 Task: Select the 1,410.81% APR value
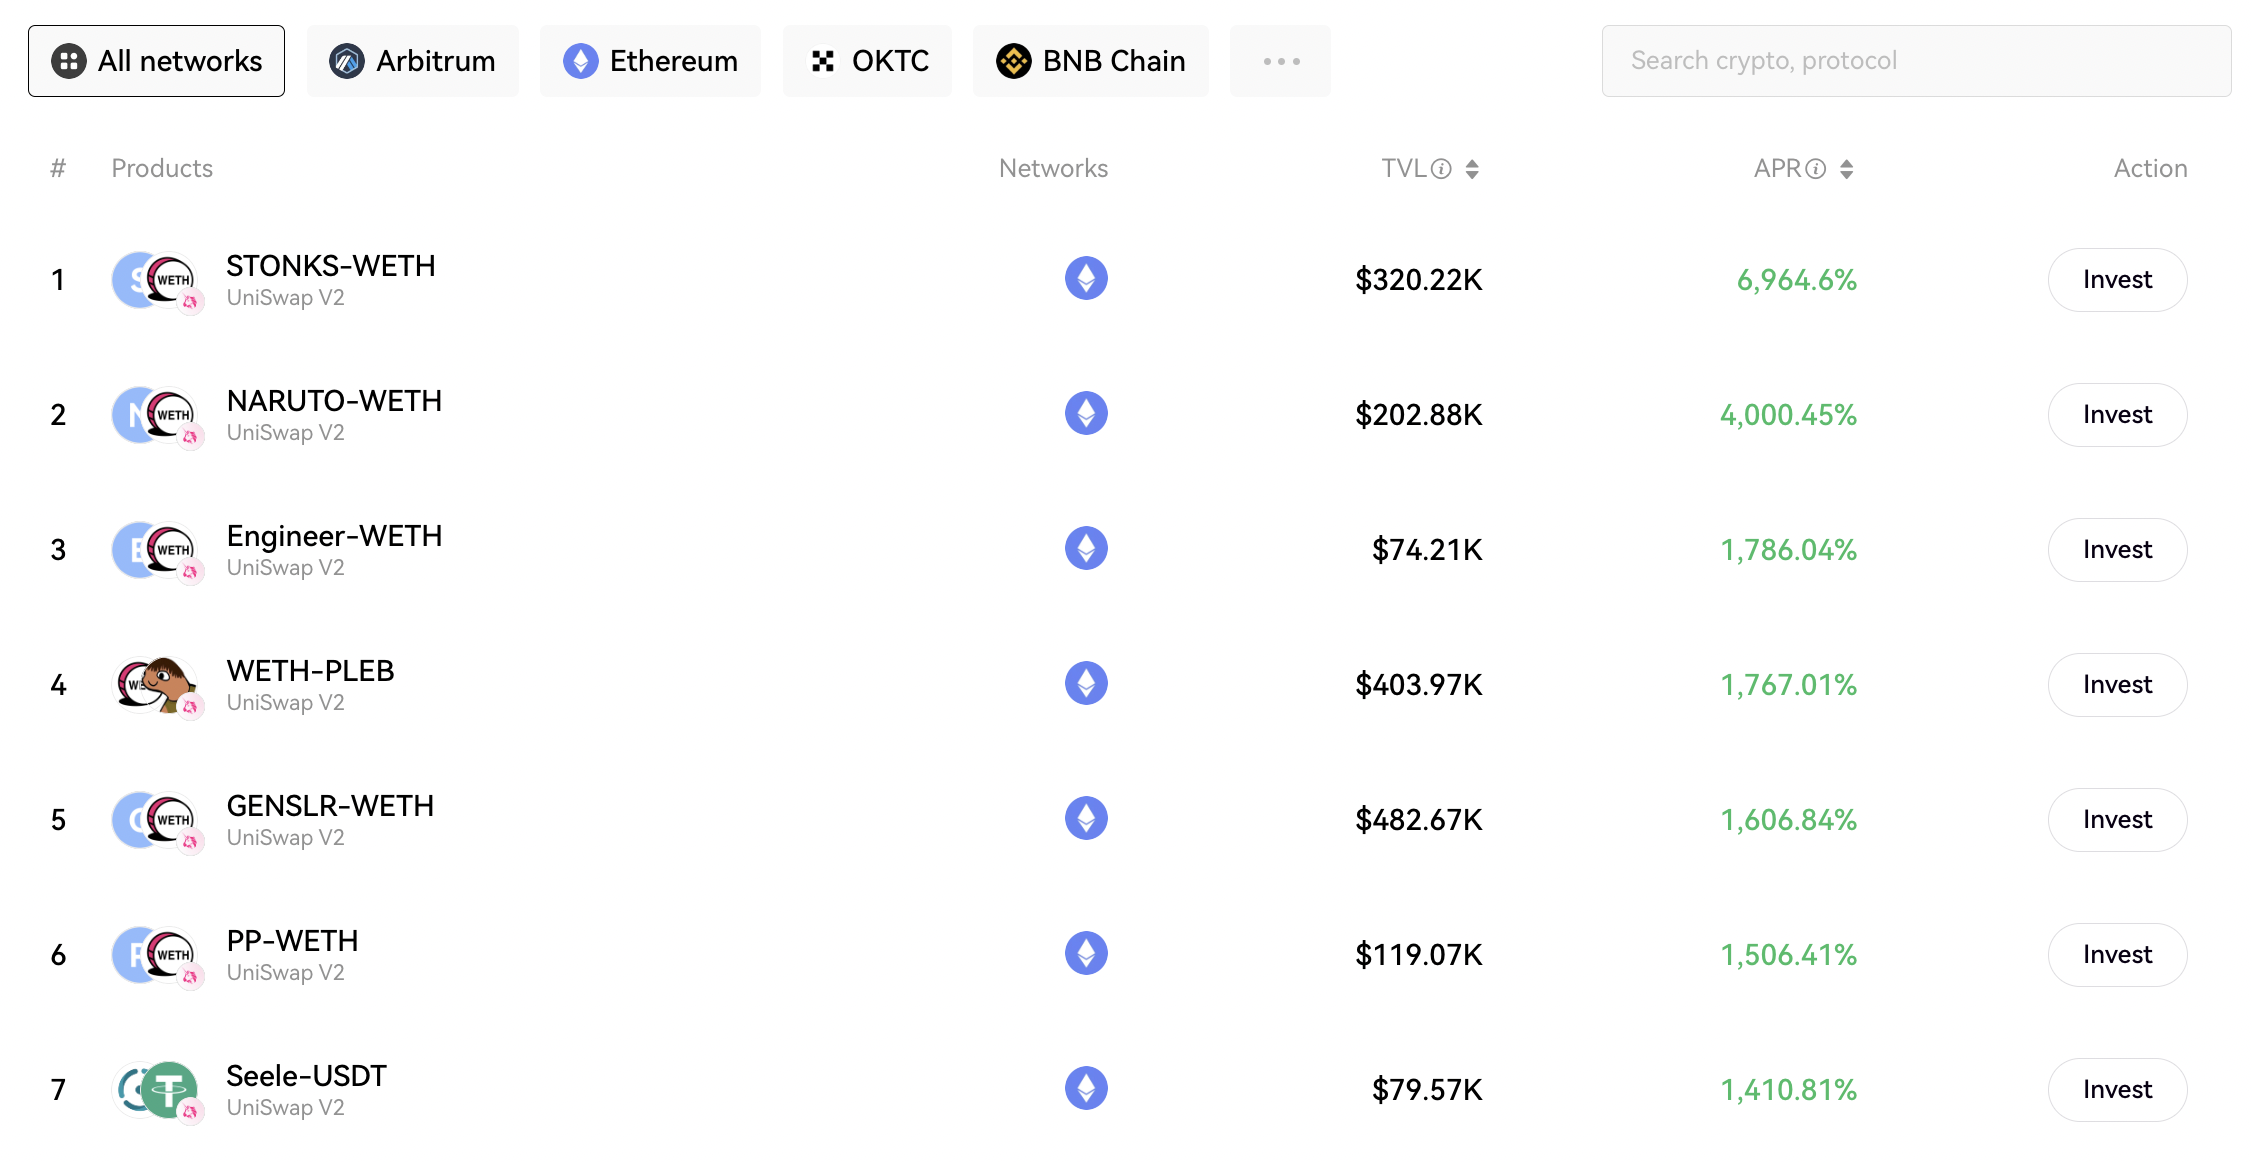(x=1788, y=1090)
